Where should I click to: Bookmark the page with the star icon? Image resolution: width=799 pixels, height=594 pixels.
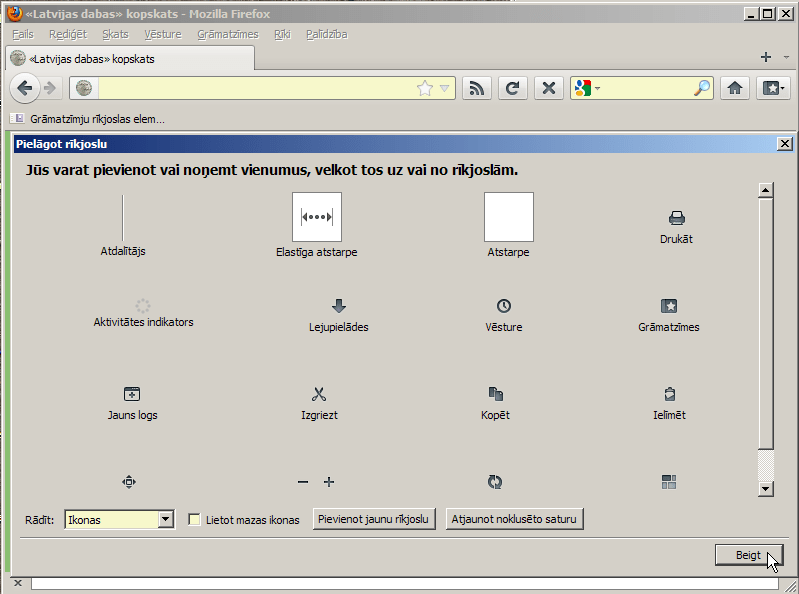(x=424, y=89)
